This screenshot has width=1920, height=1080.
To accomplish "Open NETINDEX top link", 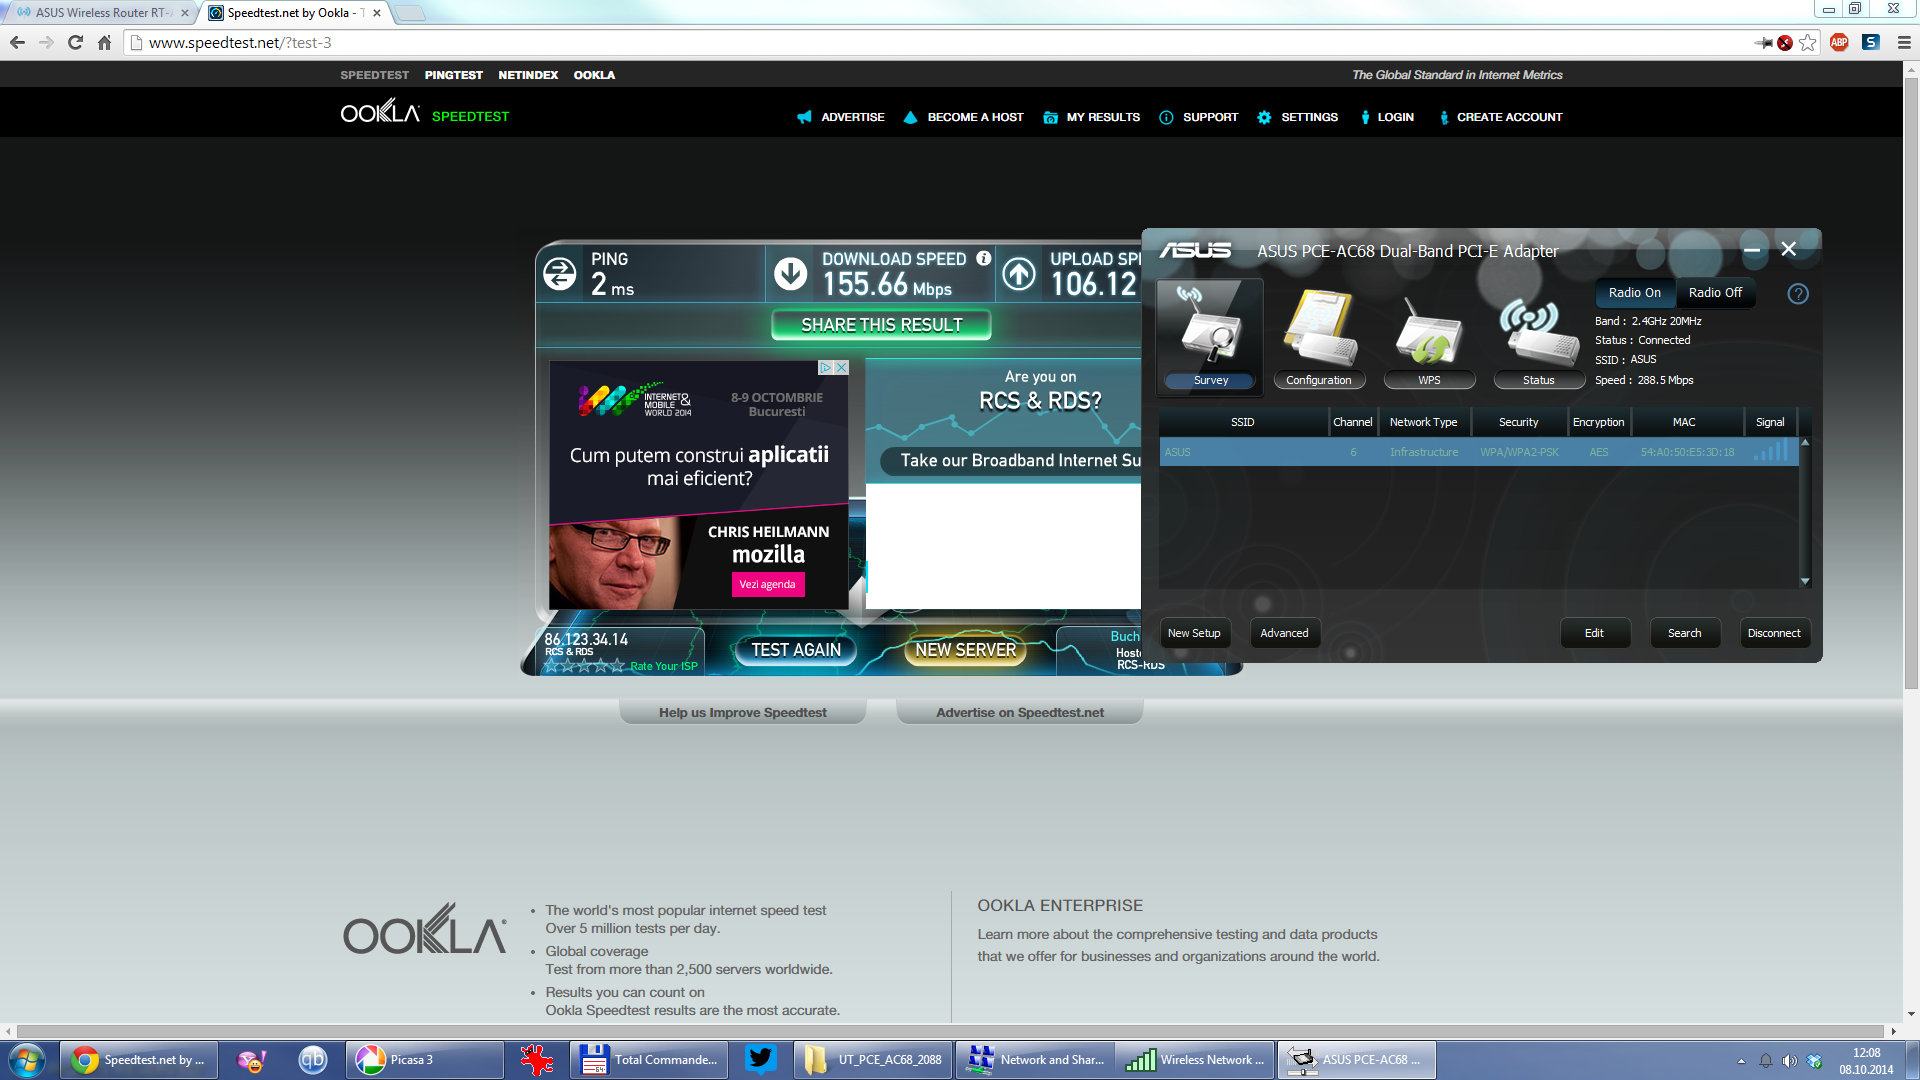I will point(528,75).
